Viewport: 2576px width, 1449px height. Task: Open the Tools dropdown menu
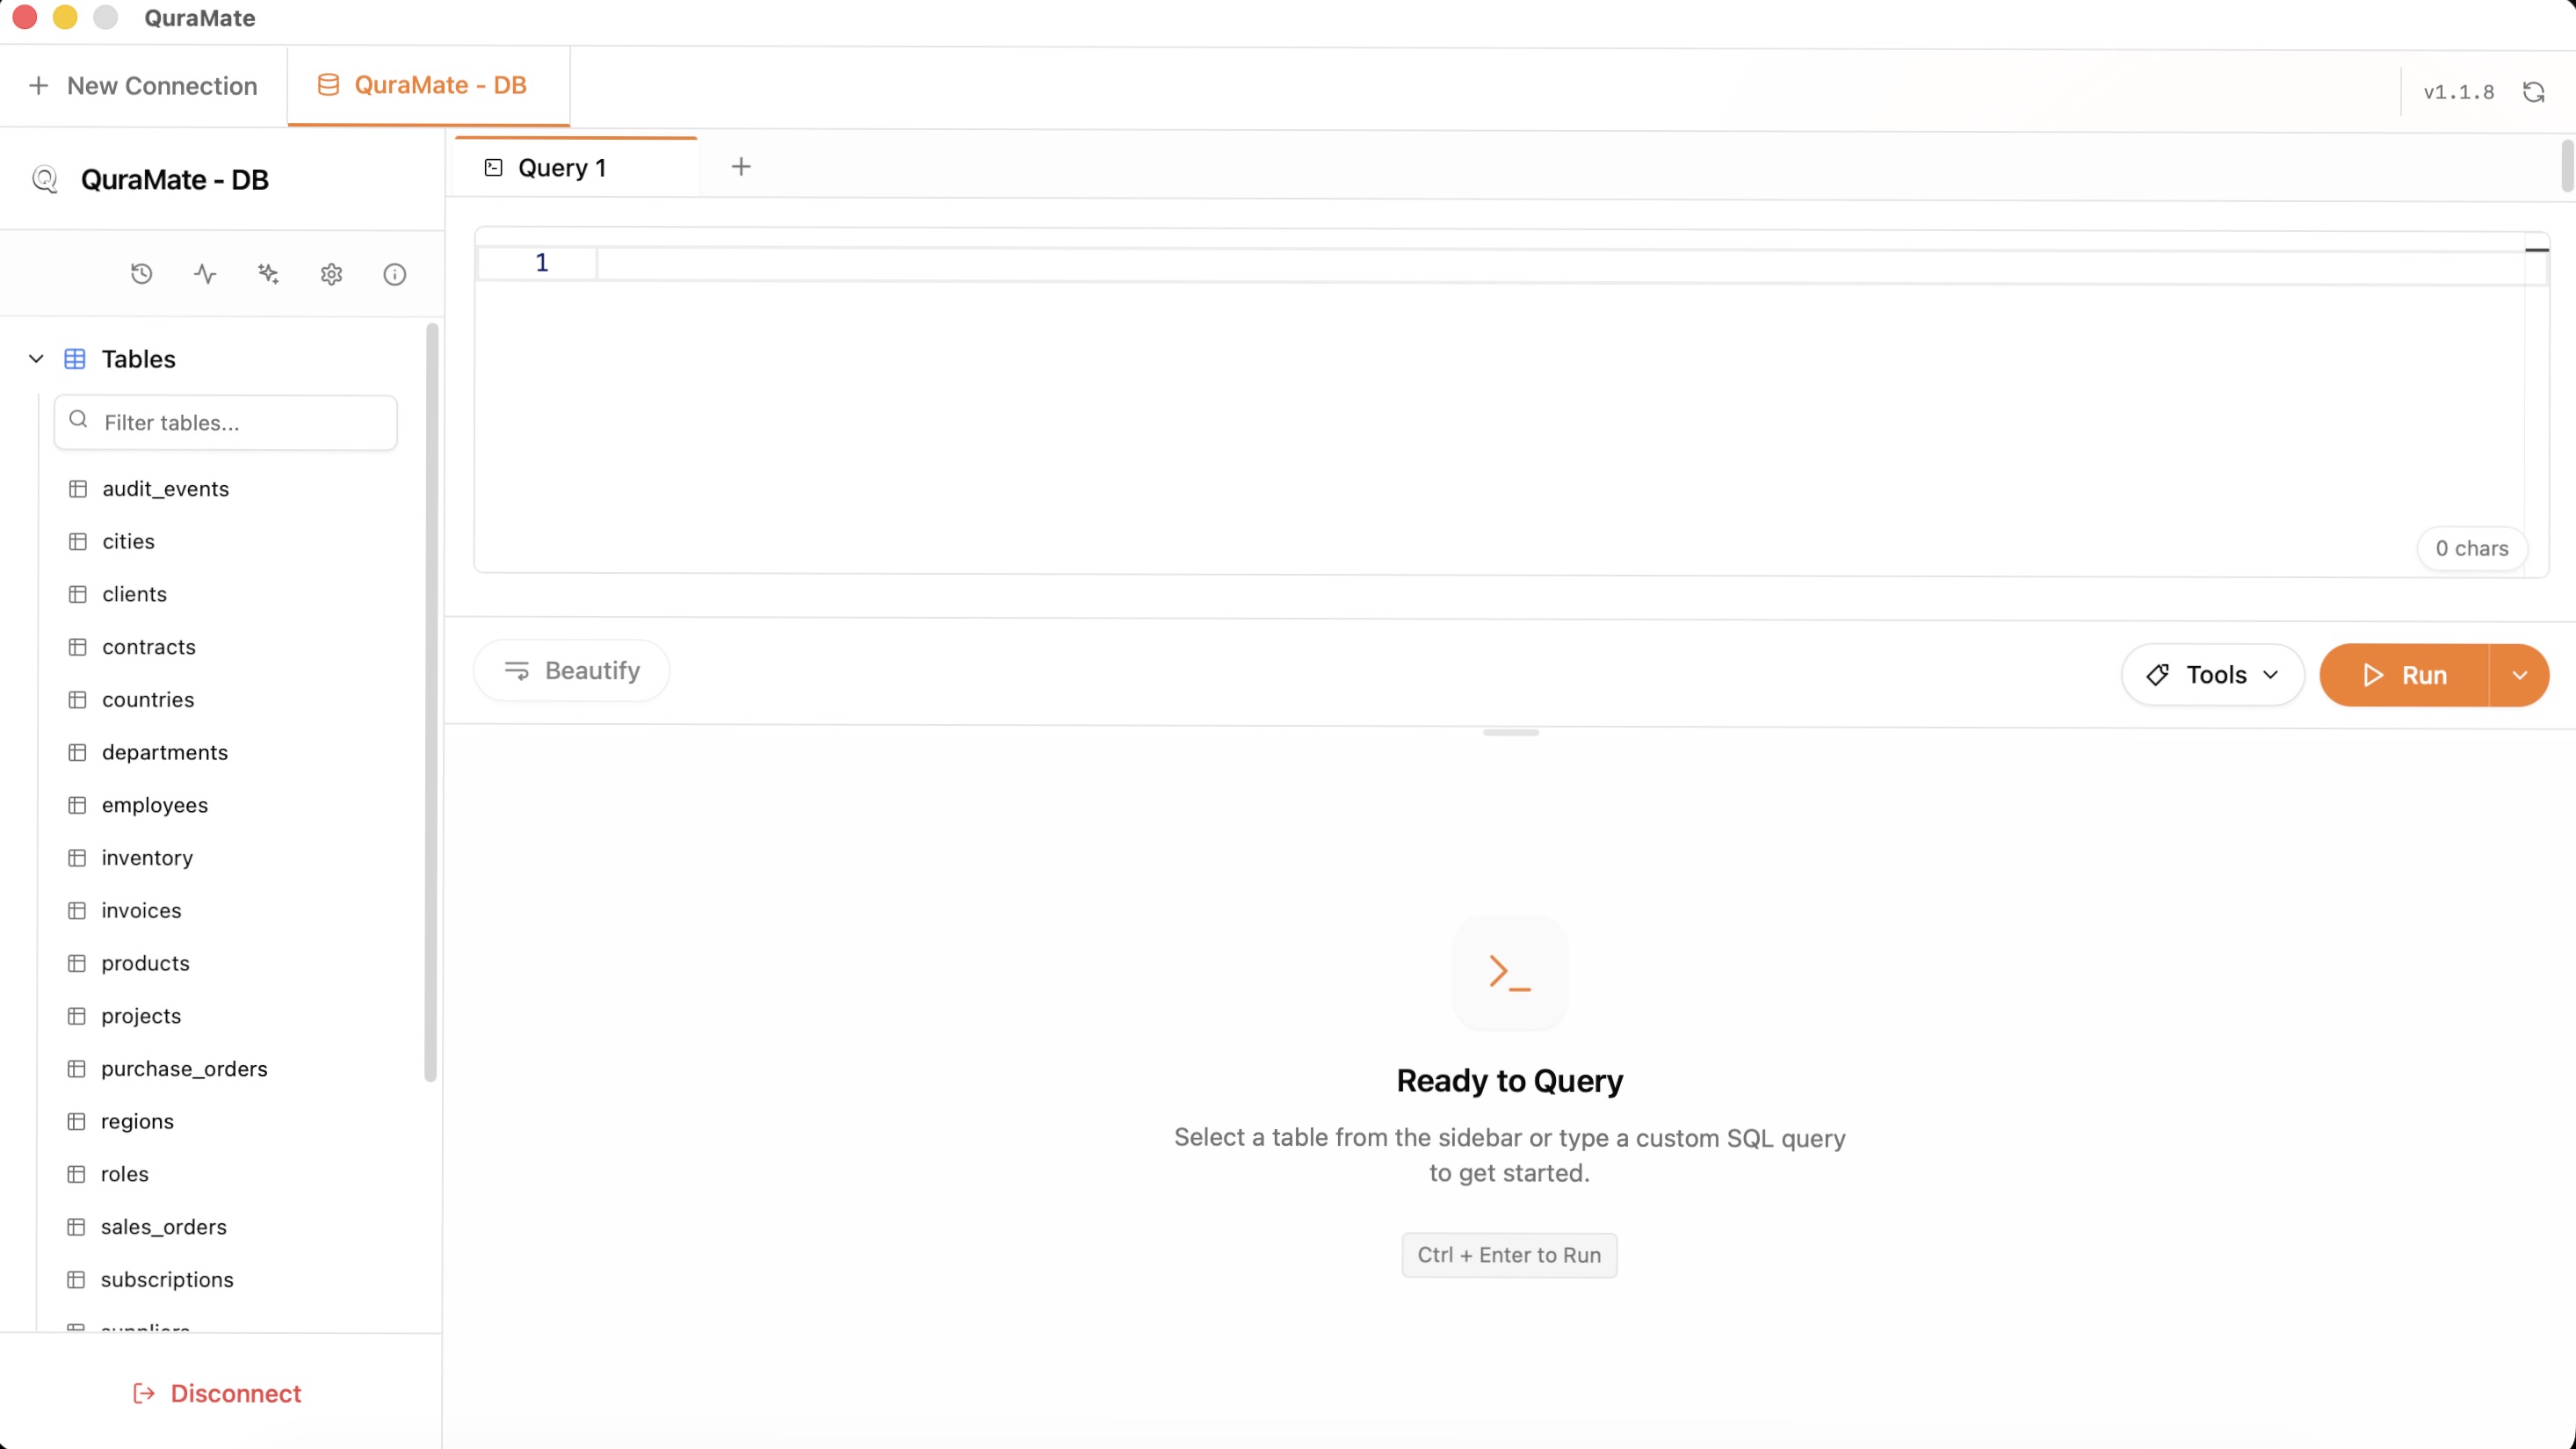coord(2211,674)
